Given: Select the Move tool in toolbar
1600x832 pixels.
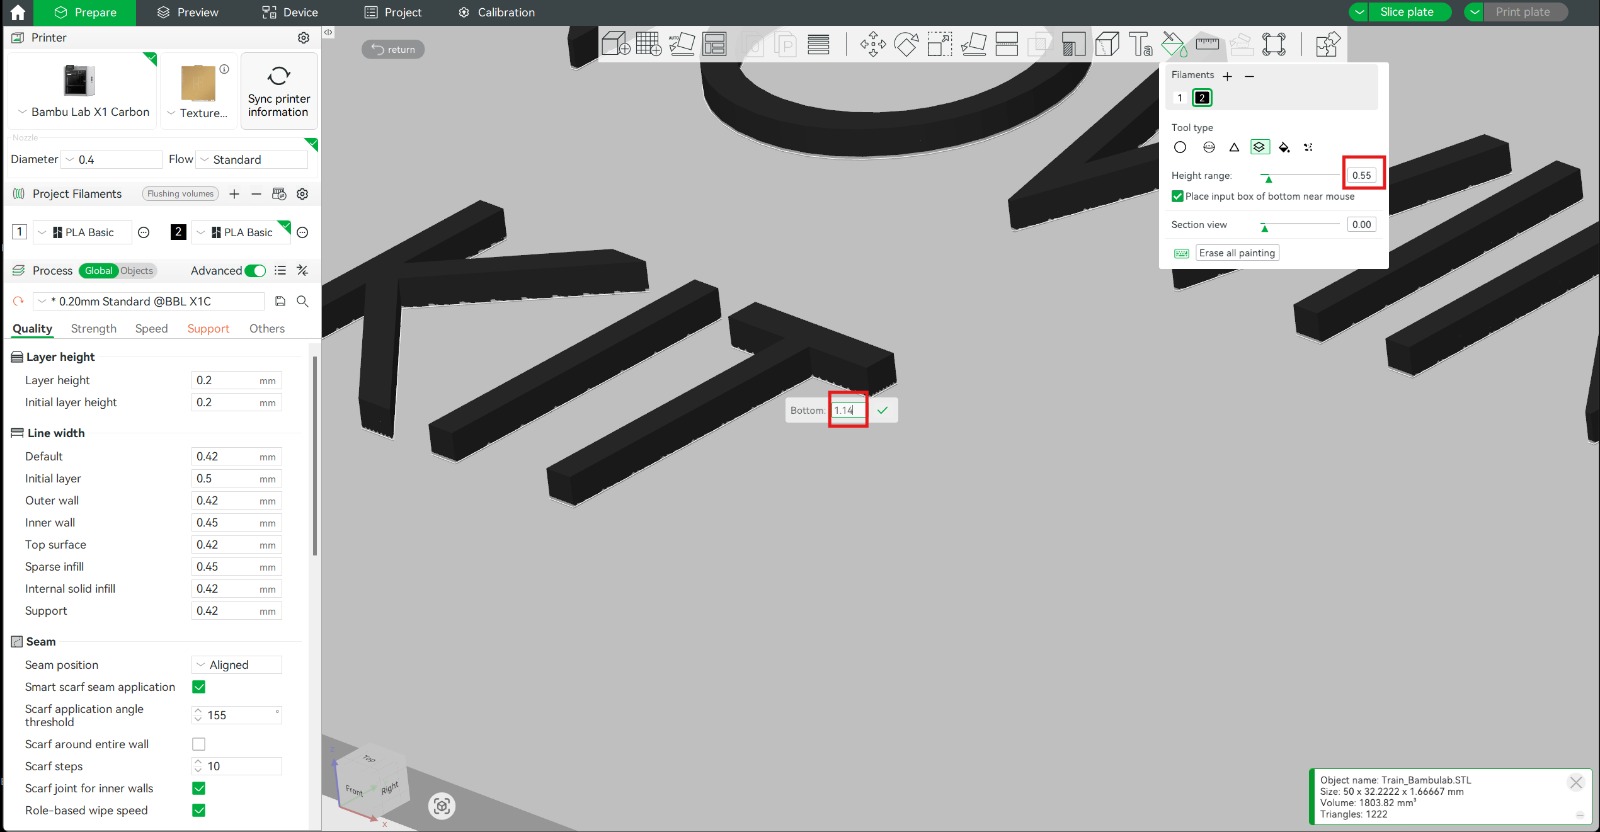Looking at the screenshot, I should click(872, 44).
